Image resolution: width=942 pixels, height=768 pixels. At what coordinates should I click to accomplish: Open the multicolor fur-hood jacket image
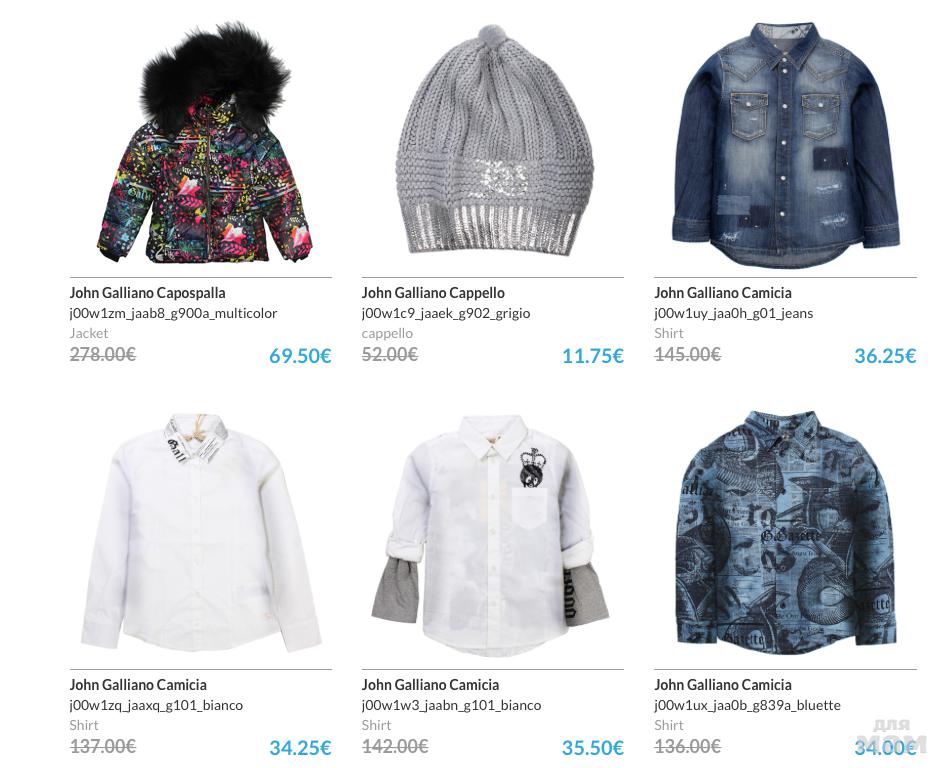205,142
